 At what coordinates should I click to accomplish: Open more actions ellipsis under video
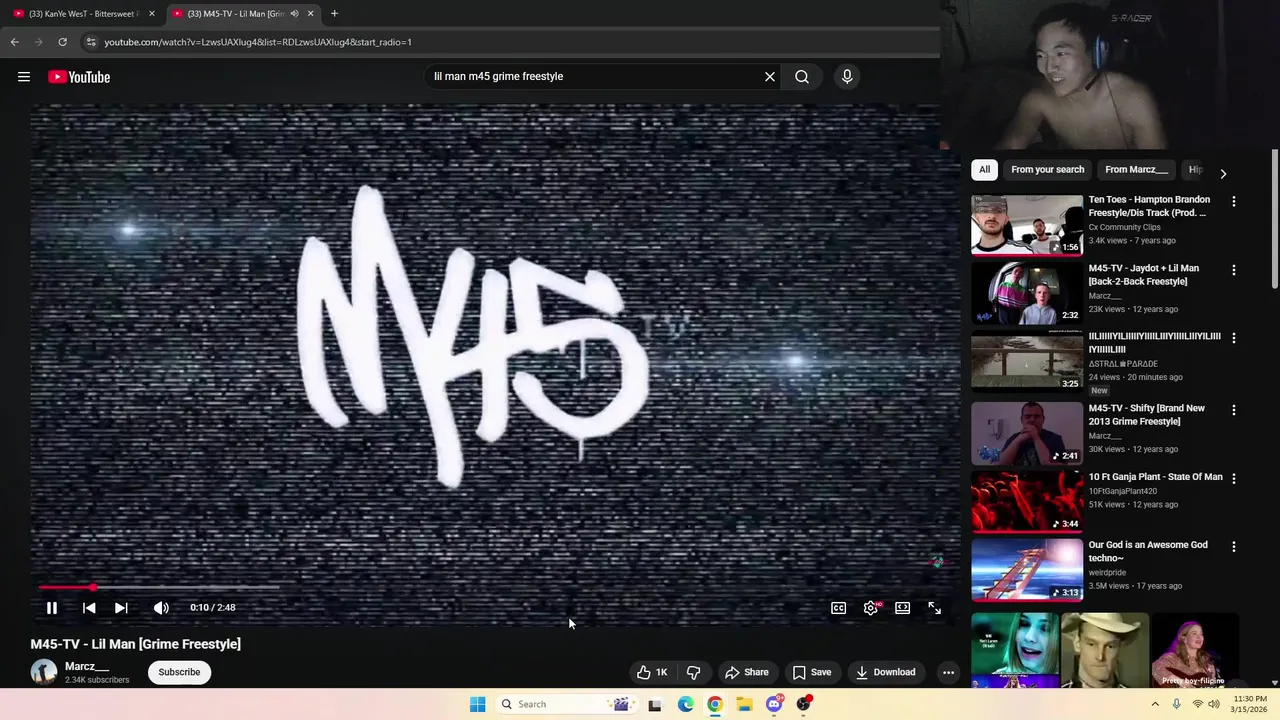(x=948, y=672)
